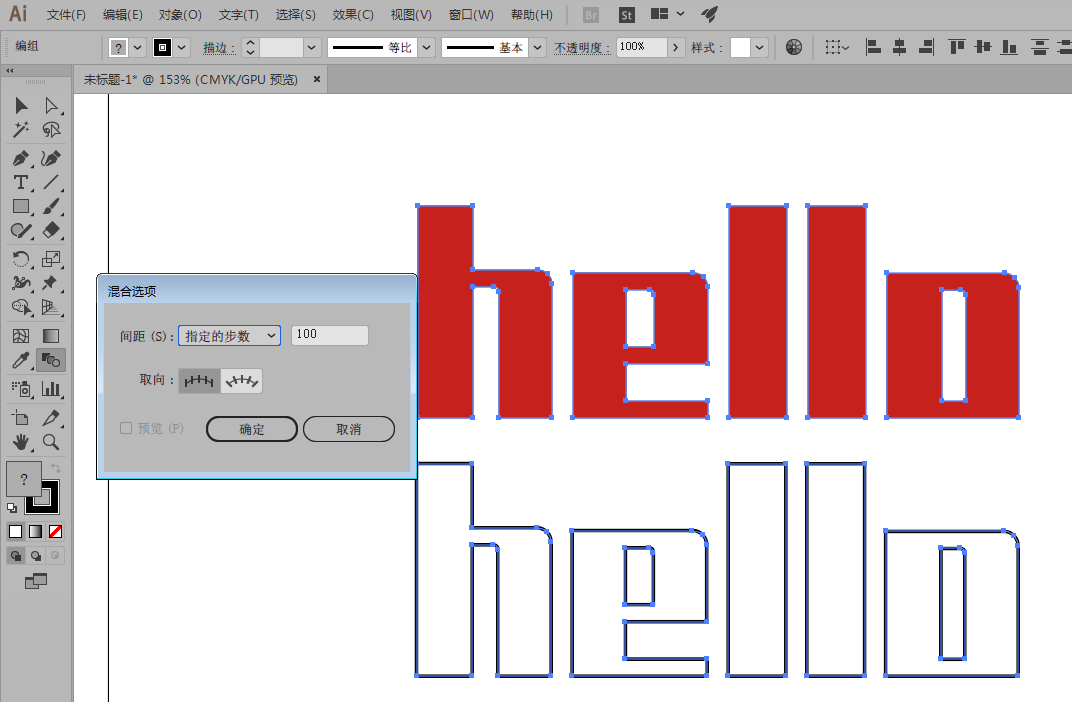
Task: Select the Puppet Warp pin tool
Action: 51,283
